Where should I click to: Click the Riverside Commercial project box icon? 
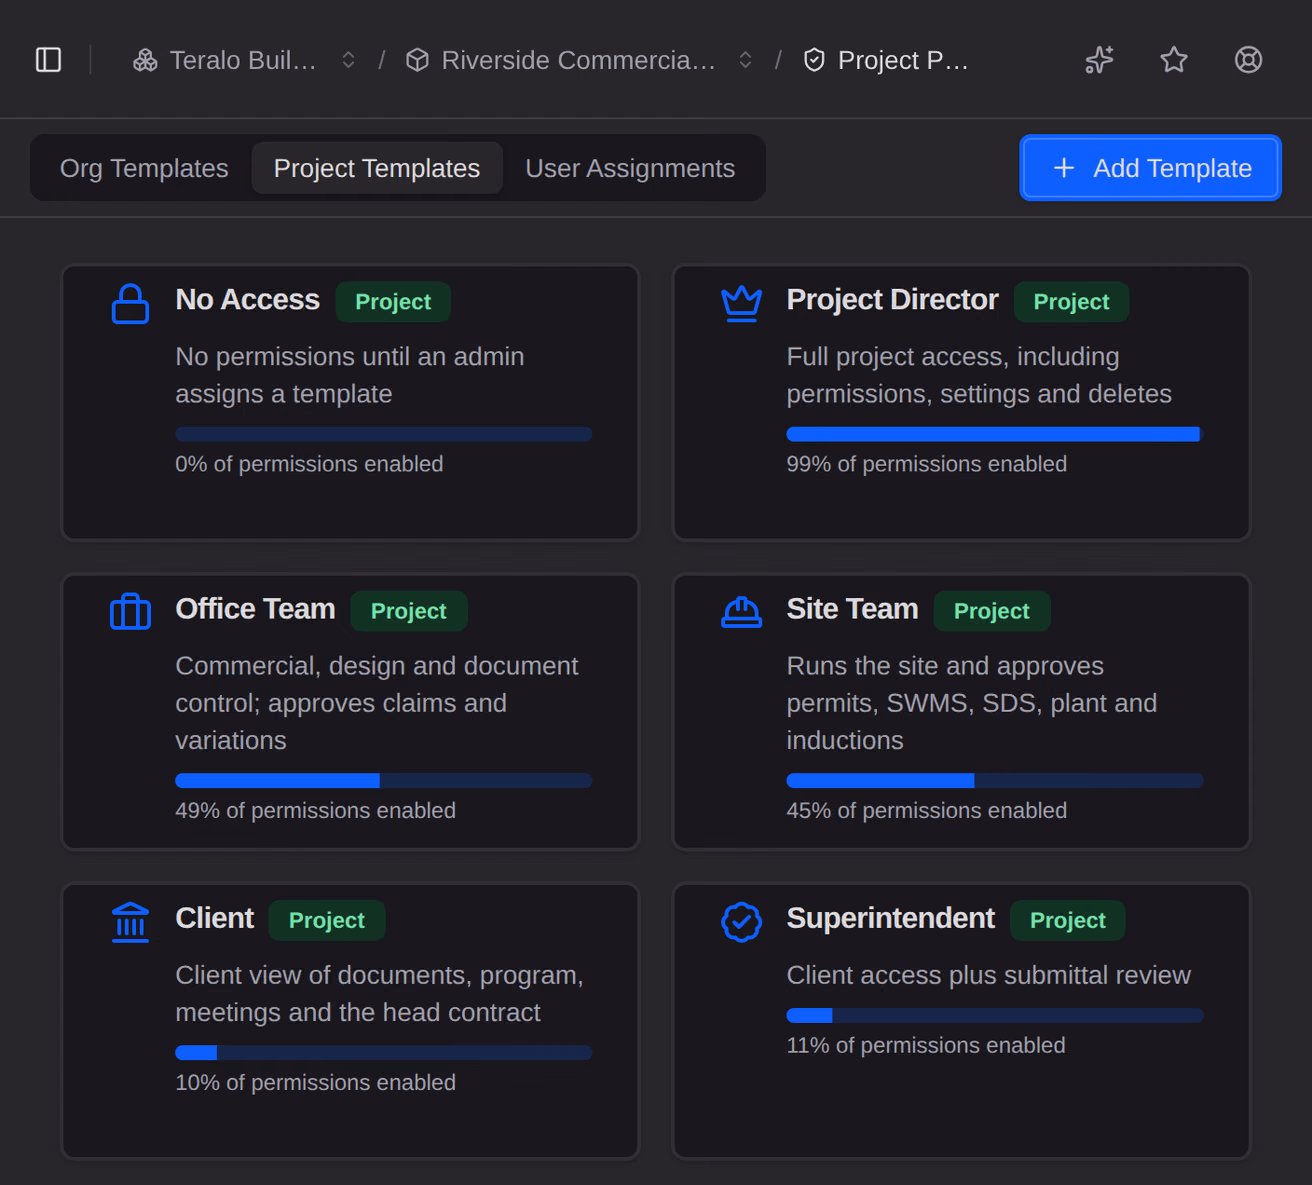pyautogui.click(x=417, y=60)
